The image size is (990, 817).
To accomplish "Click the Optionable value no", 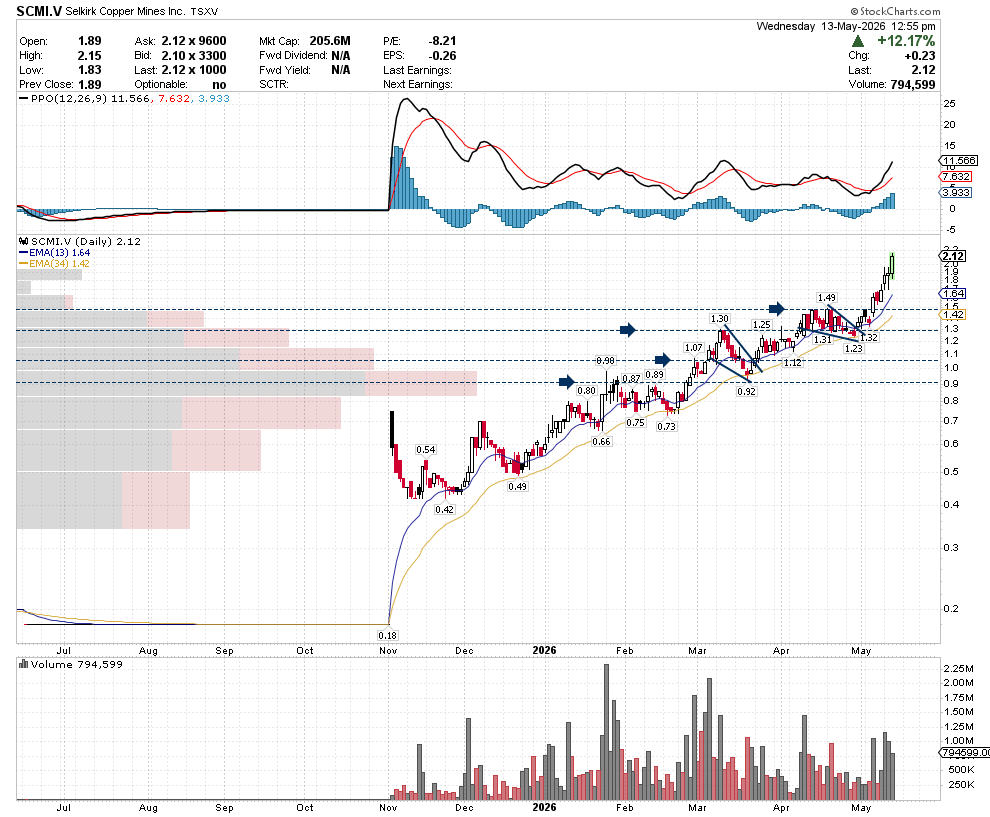I will 219,85.
